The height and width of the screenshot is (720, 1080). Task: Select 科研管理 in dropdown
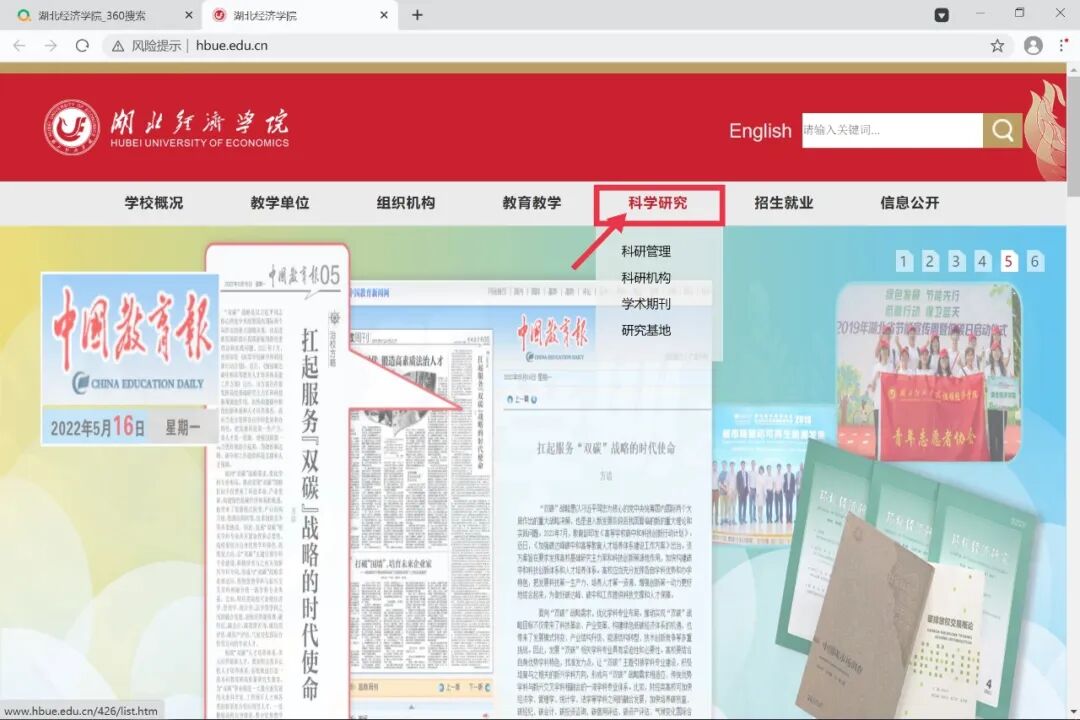tap(646, 251)
